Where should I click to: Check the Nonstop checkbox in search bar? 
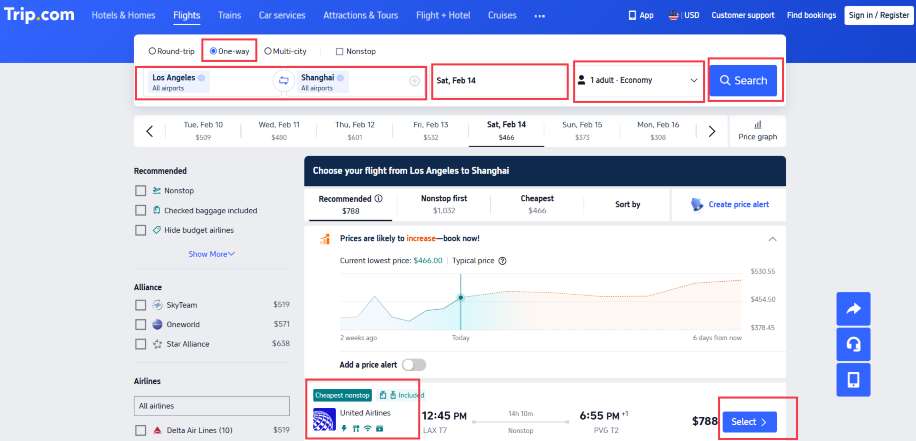click(x=340, y=51)
